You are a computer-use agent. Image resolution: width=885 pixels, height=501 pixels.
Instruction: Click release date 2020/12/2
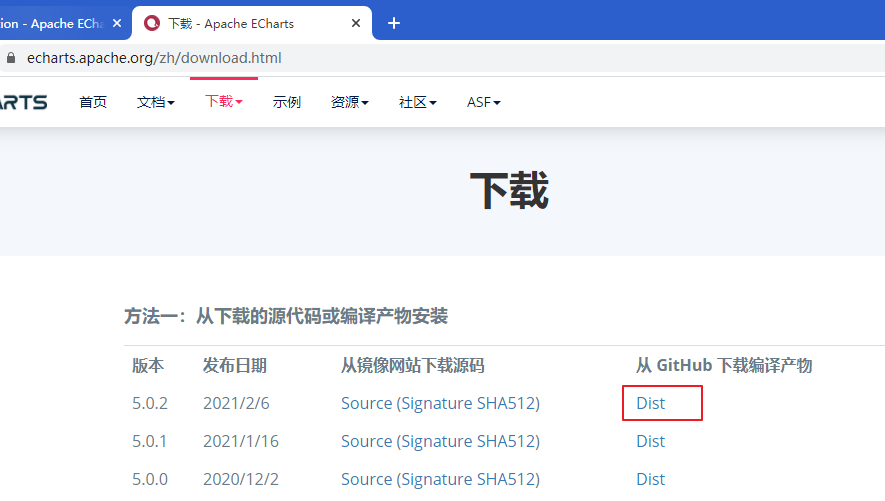(x=241, y=479)
